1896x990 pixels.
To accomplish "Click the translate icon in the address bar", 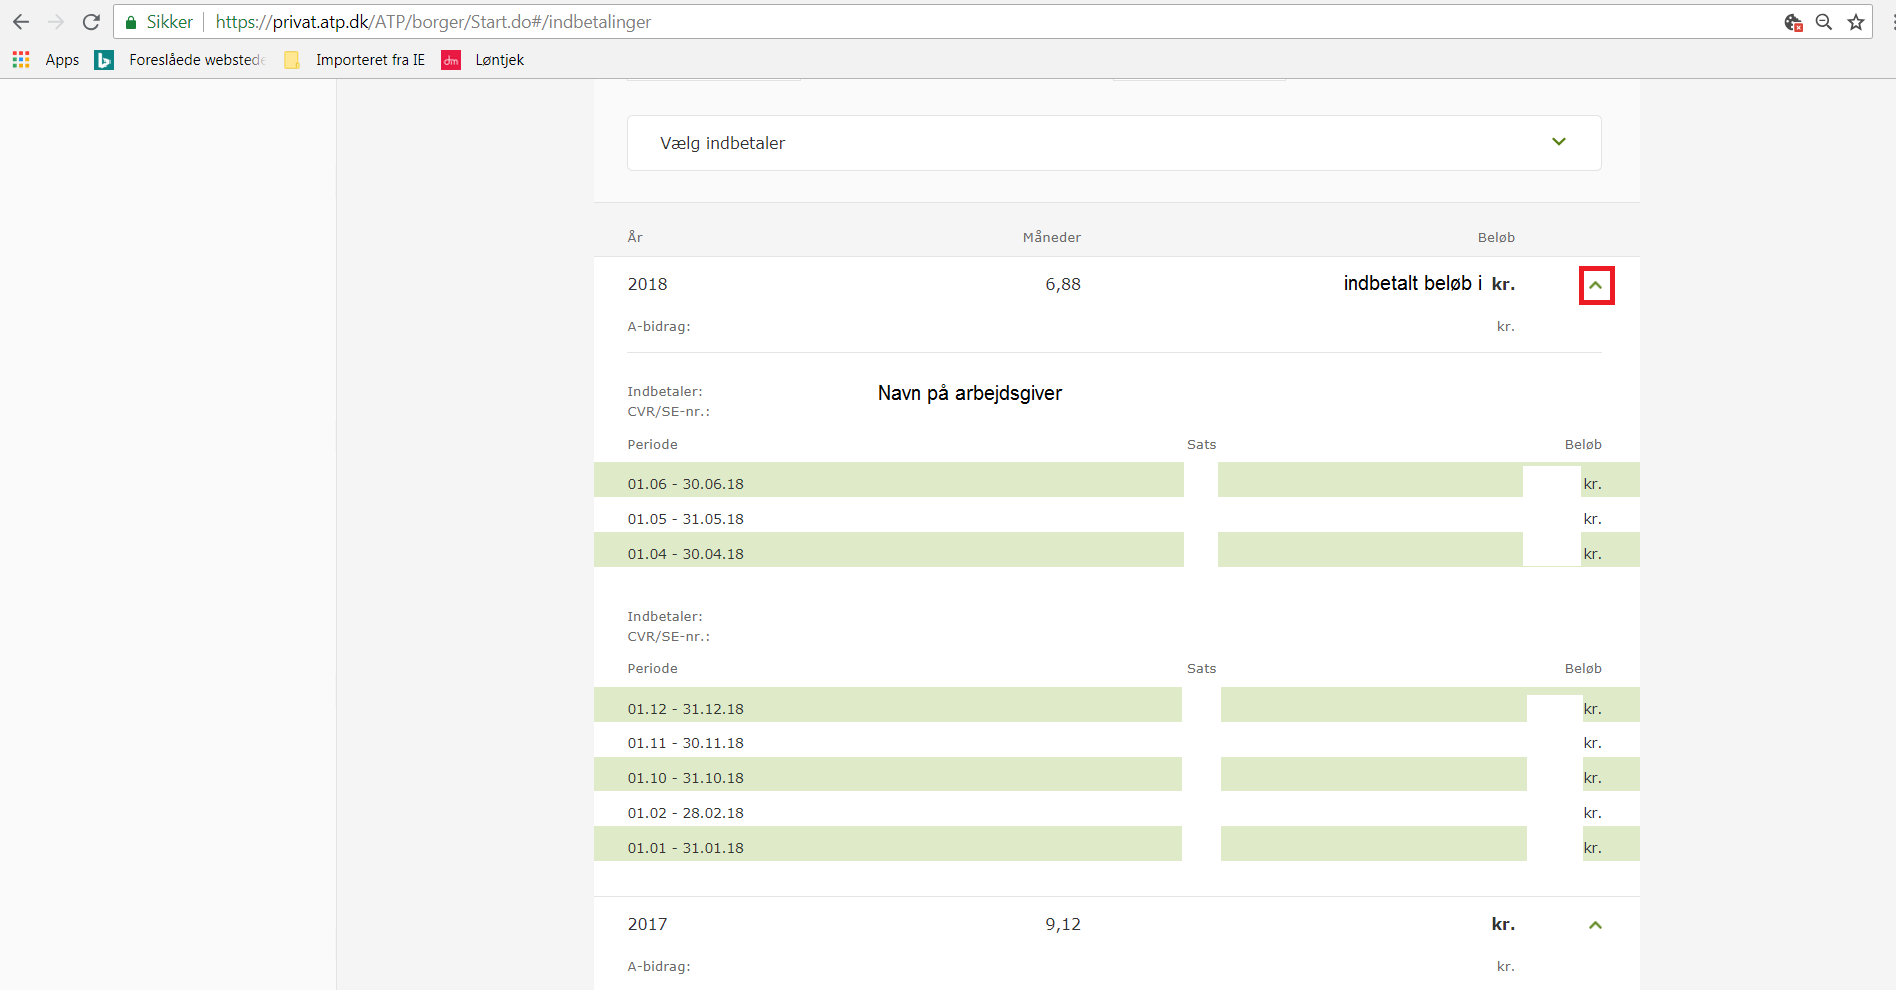I will tap(1793, 22).
